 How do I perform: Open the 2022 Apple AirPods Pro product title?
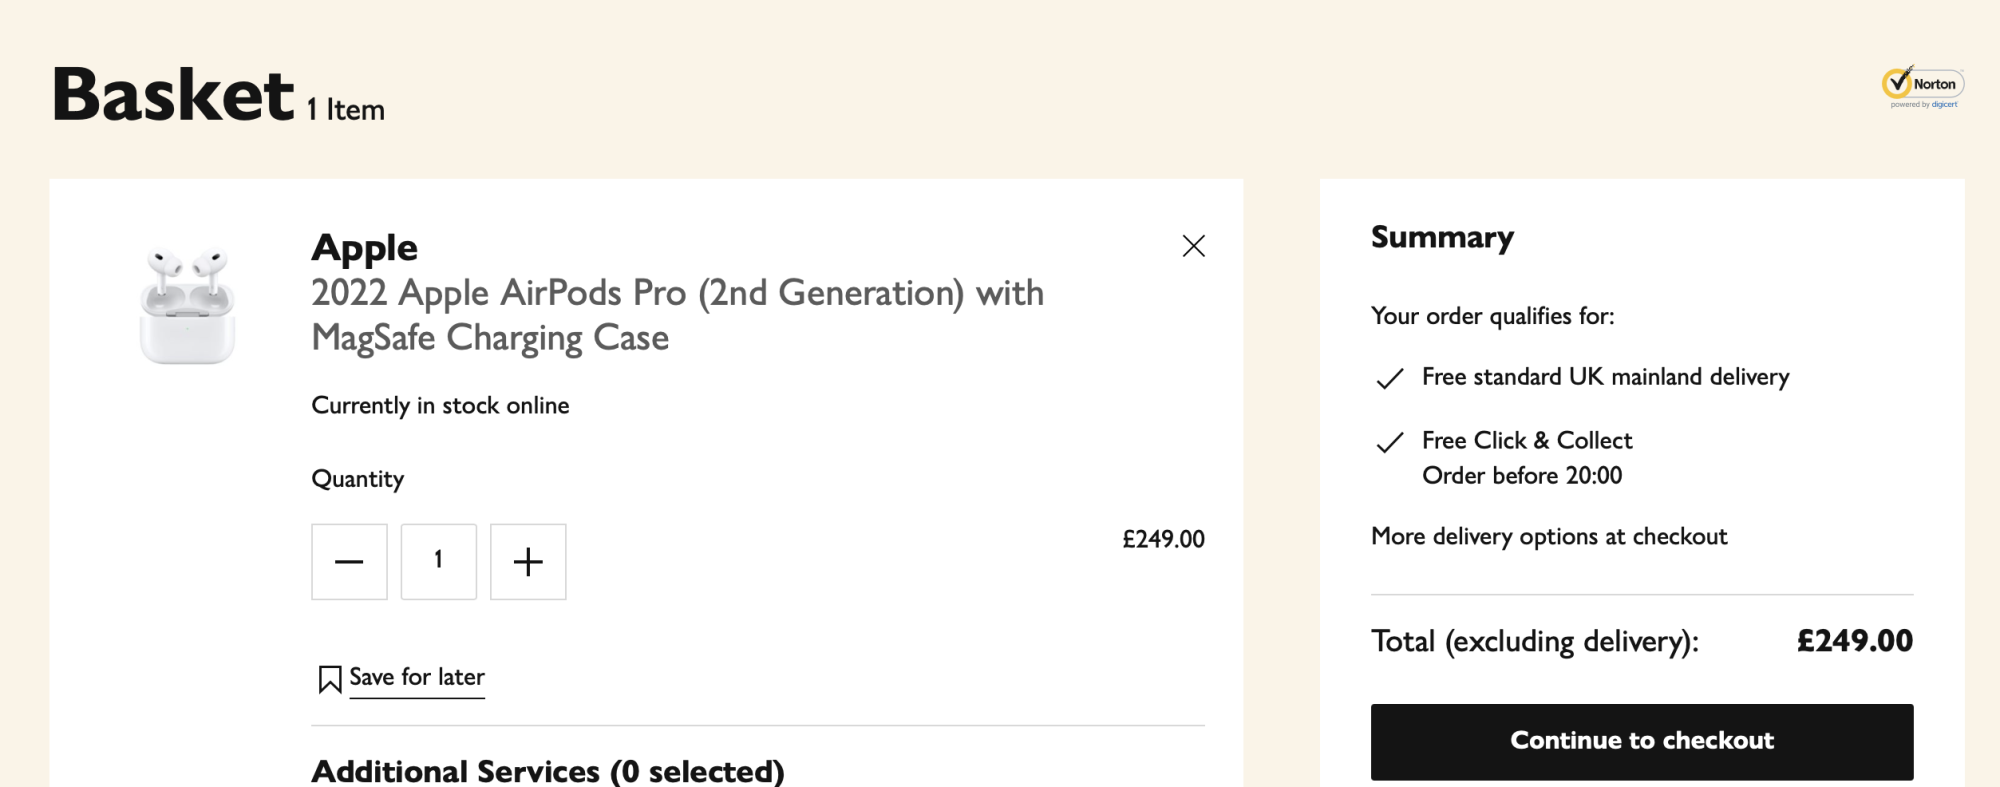pyautogui.click(x=677, y=315)
